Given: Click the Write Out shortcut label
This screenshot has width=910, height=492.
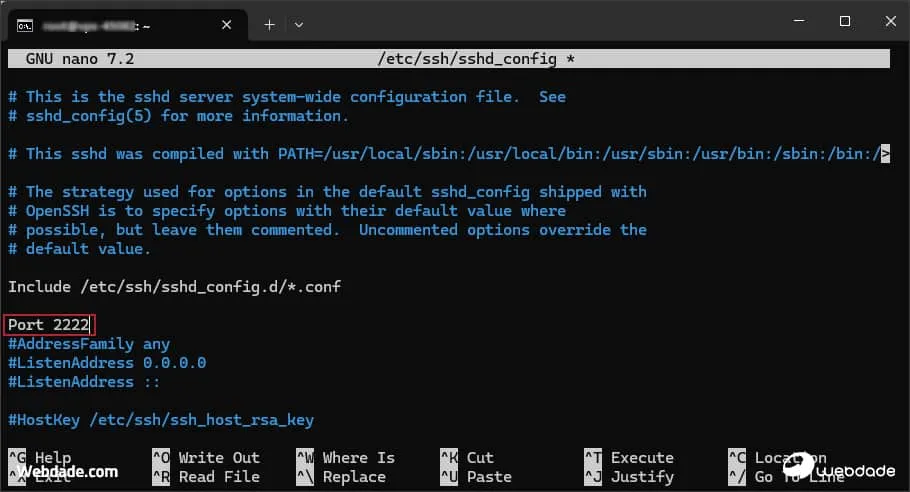Looking at the screenshot, I should (x=219, y=458).
